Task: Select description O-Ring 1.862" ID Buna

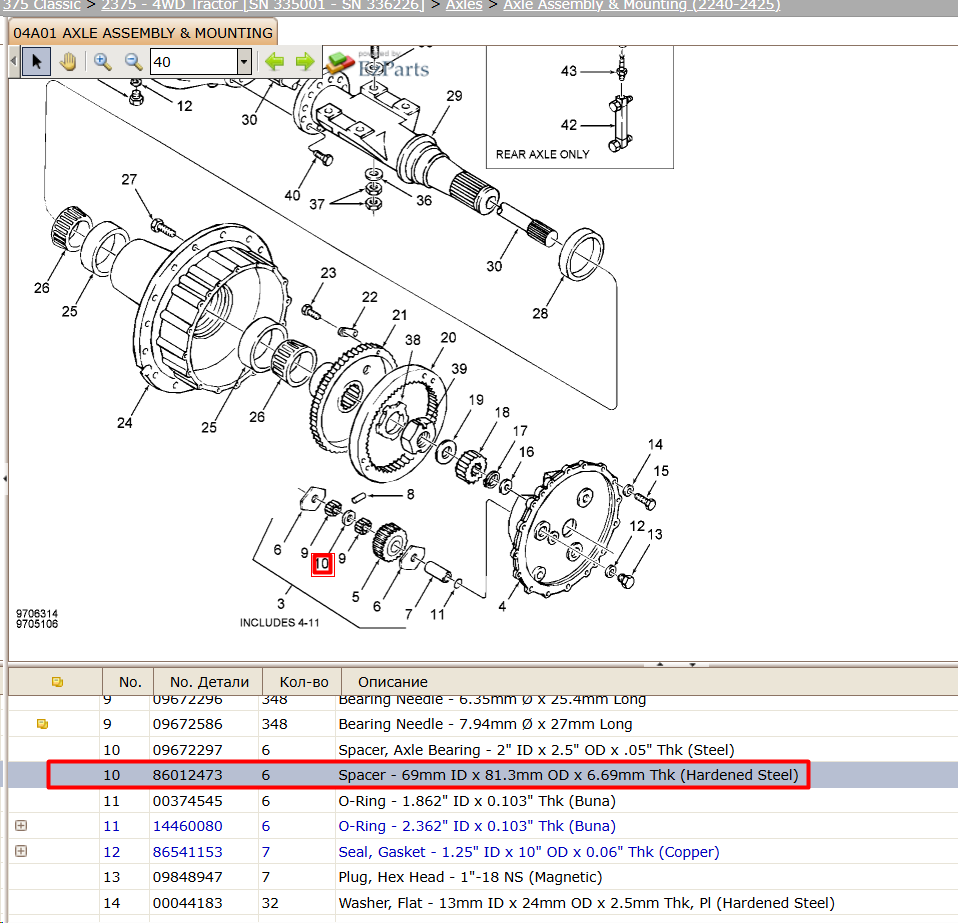Action: tap(477, 801)
